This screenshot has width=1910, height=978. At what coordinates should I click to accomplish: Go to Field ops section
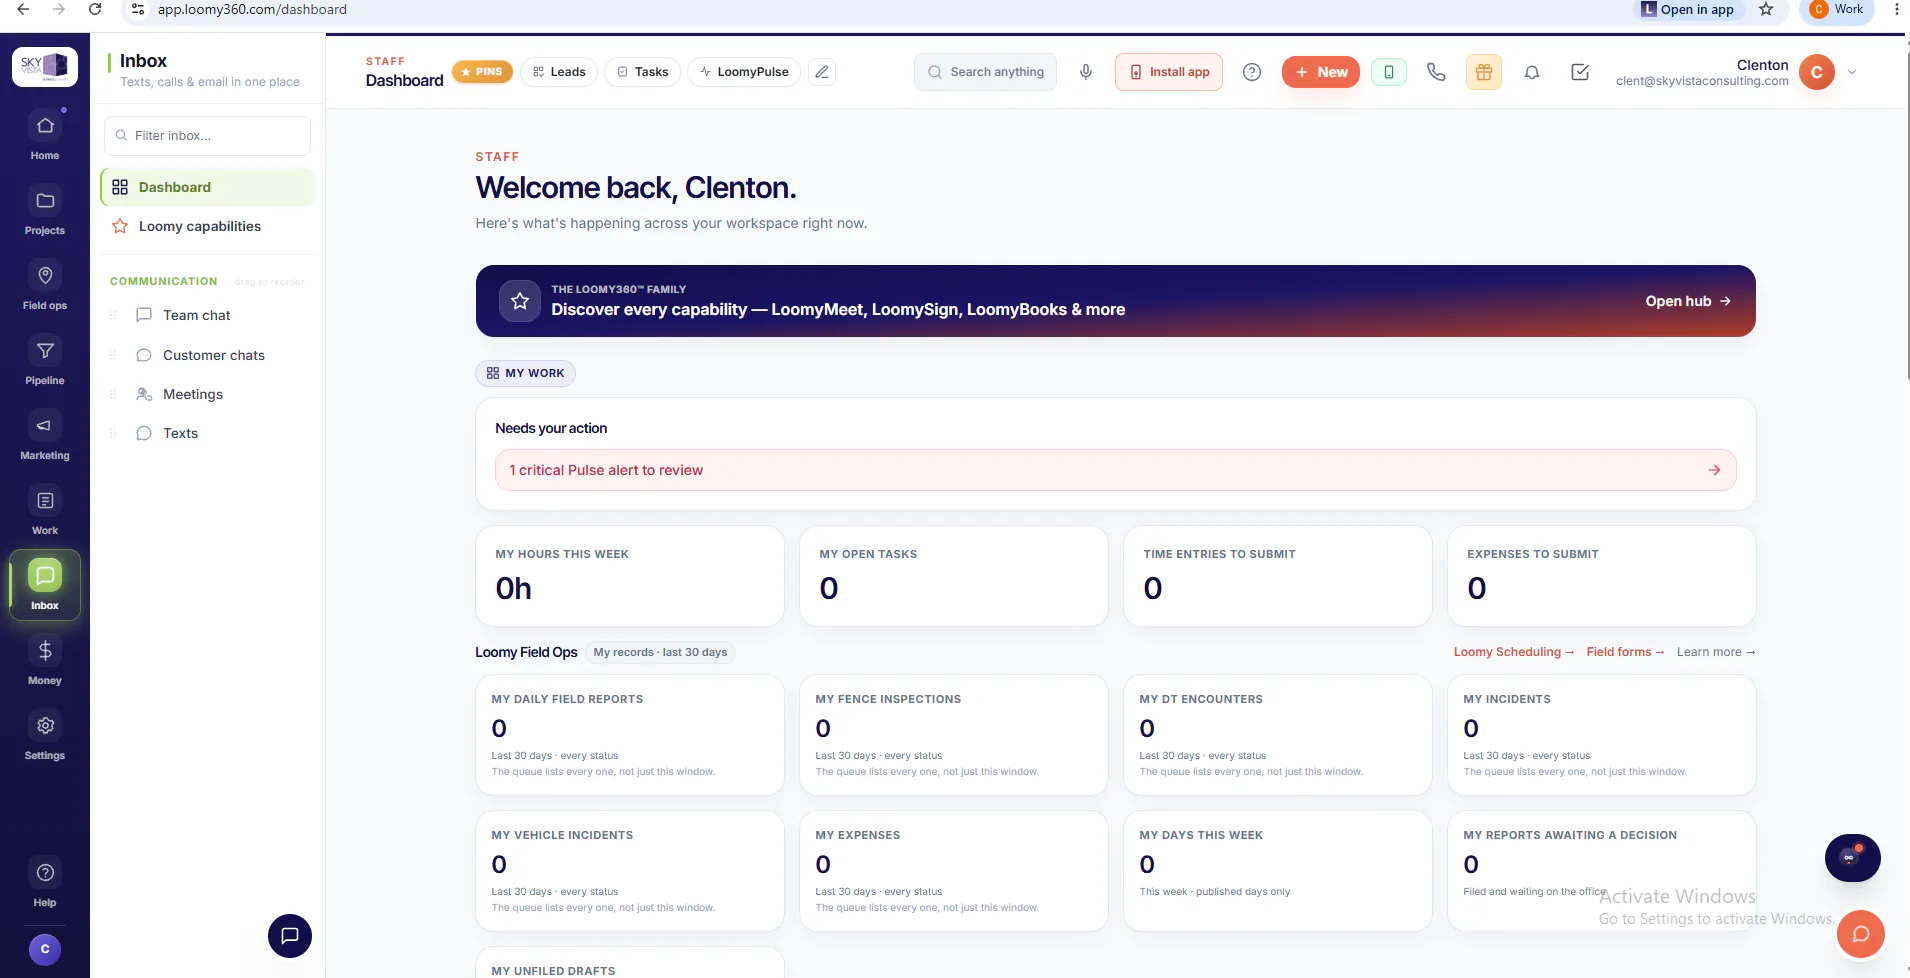tap(45, 285)
